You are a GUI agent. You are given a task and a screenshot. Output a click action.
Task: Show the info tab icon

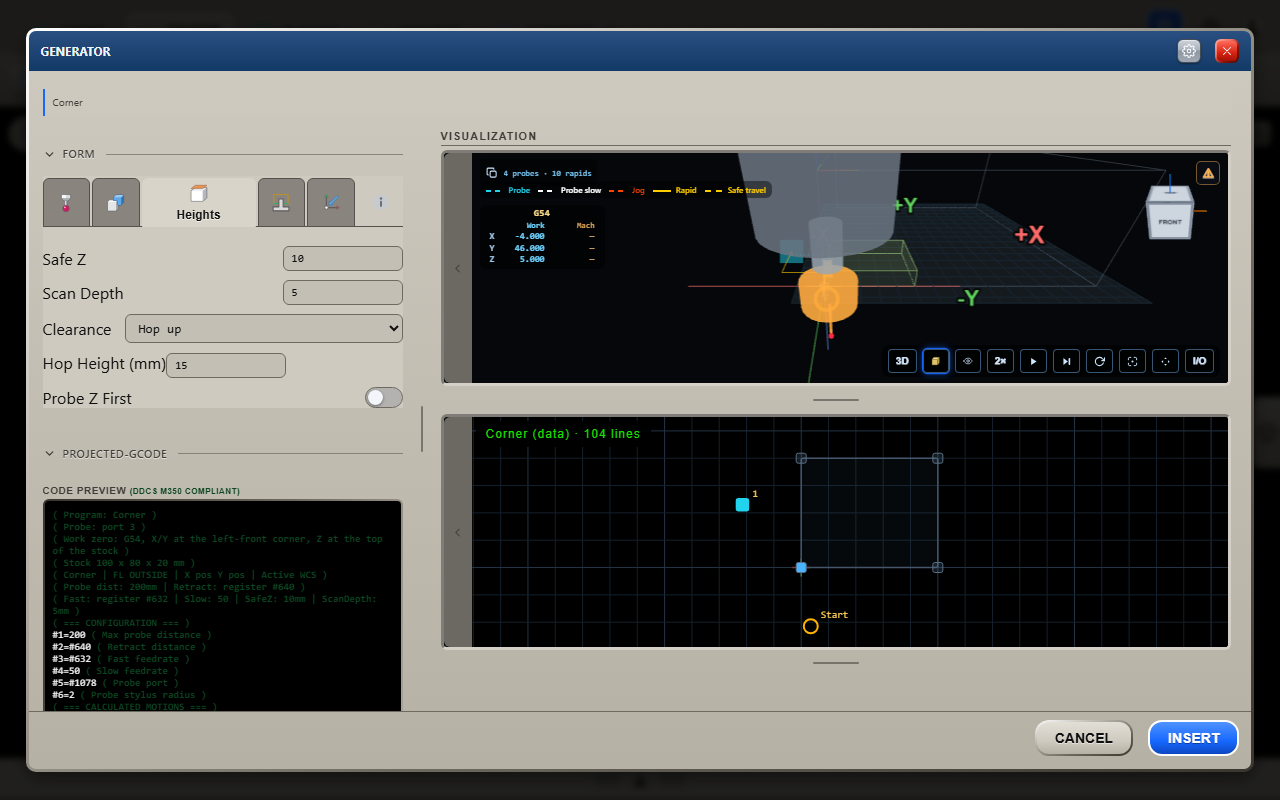click(380, 202)
